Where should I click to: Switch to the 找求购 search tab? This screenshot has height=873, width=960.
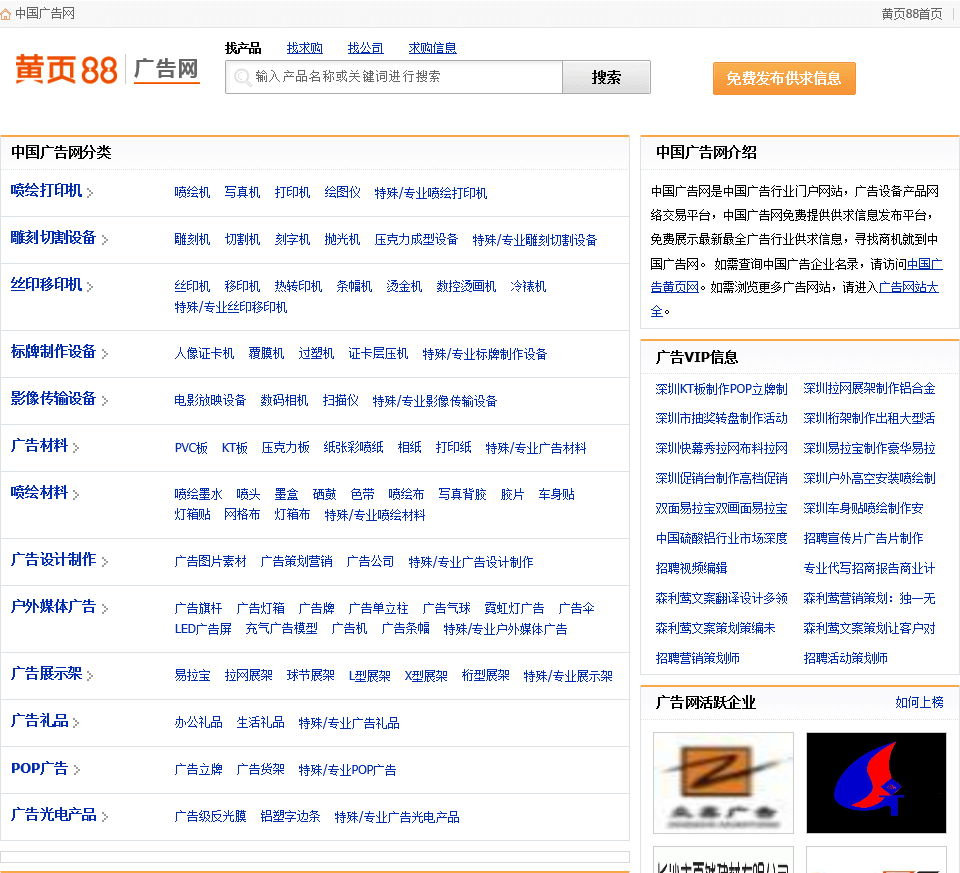tap(304, 48)
